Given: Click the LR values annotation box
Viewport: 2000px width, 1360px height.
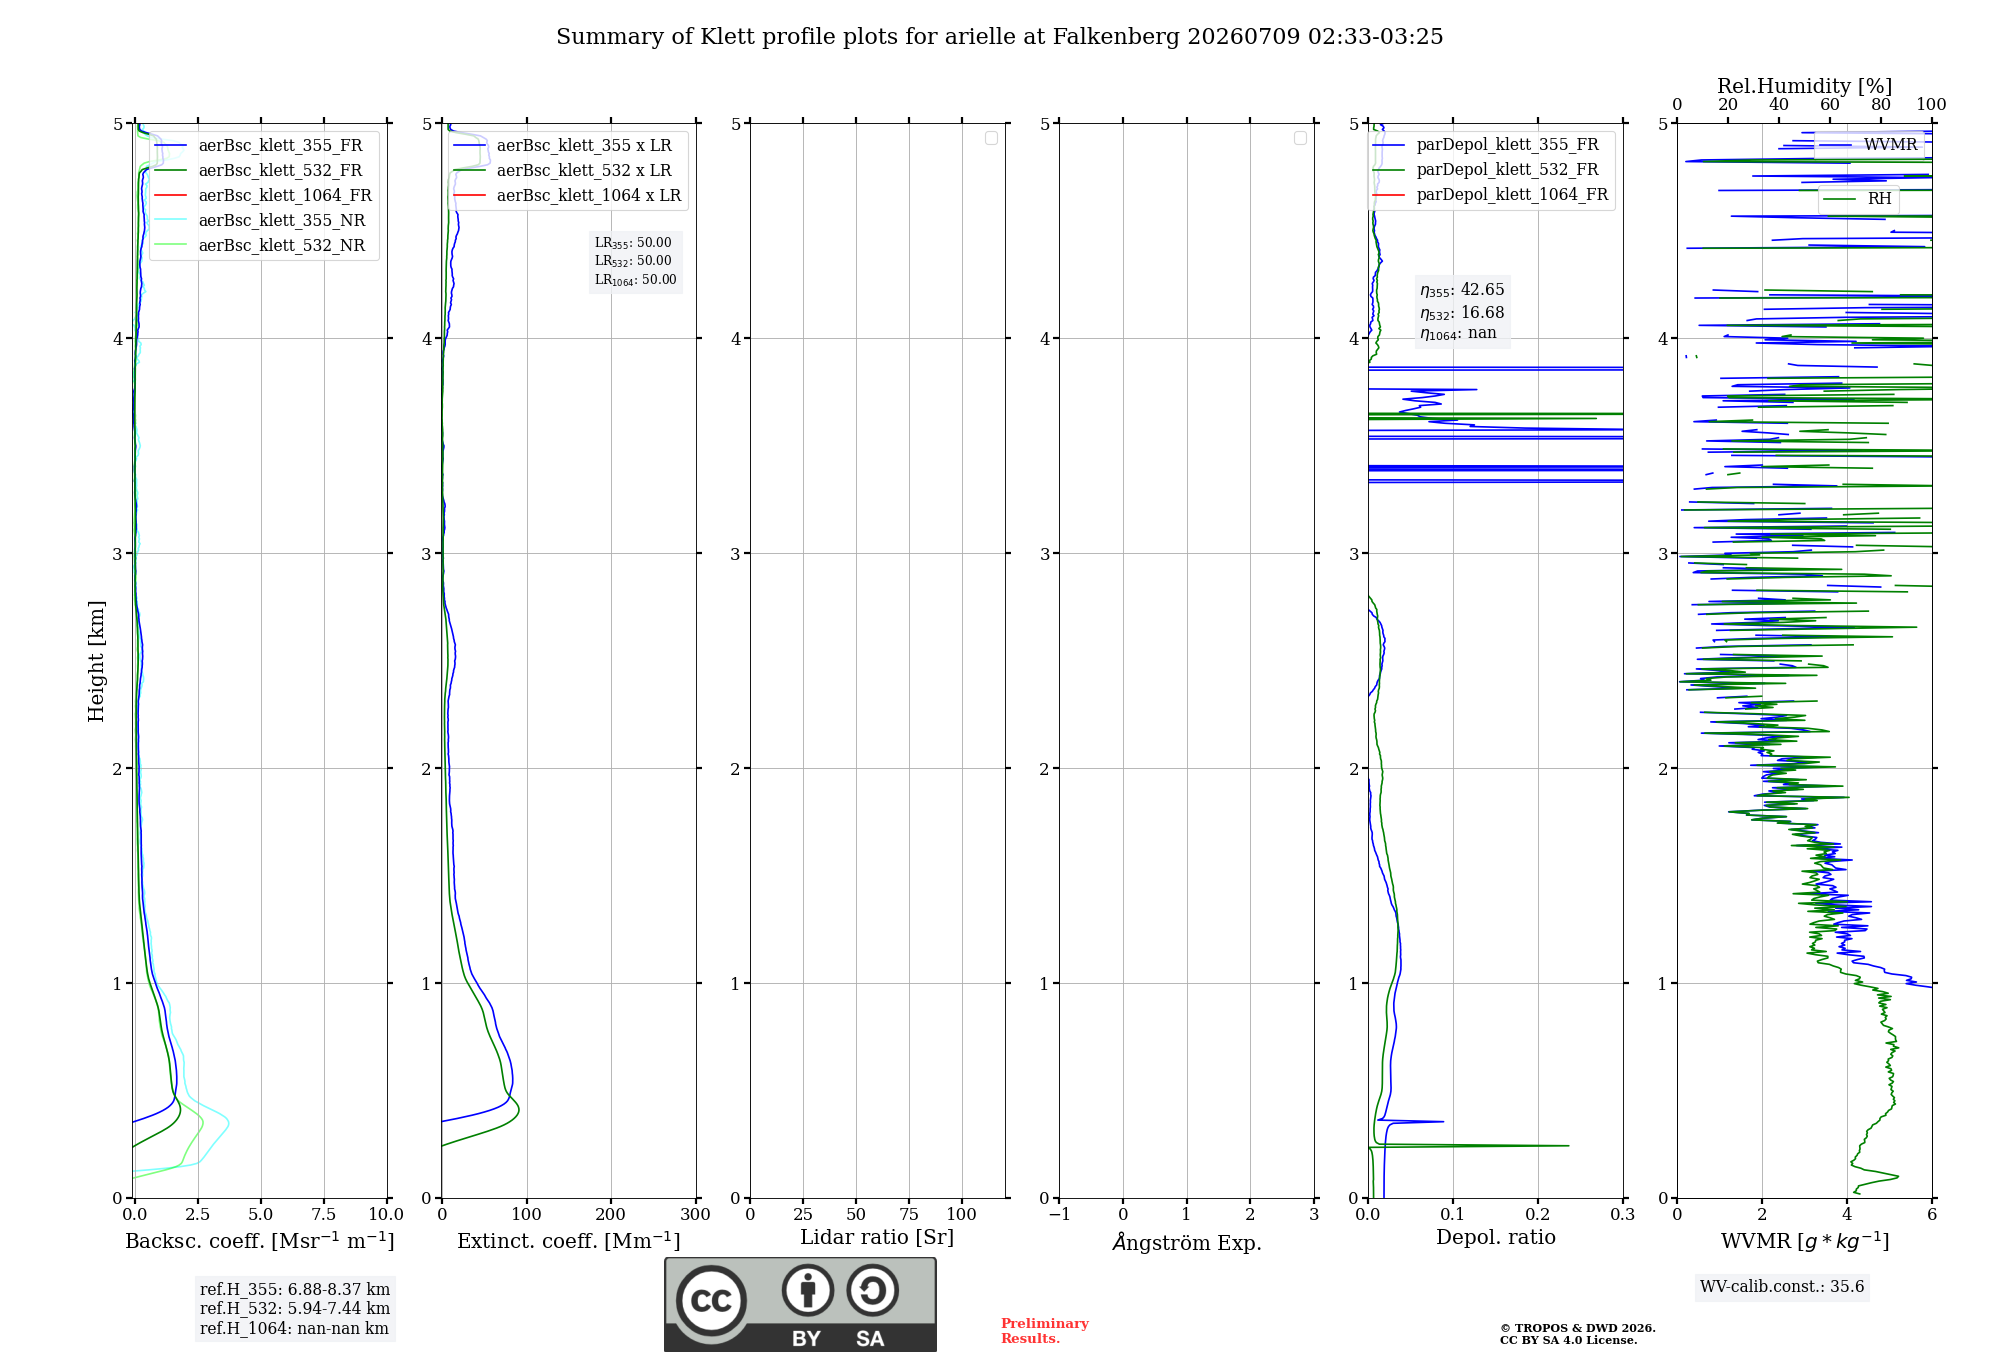Looking at the screenshot, I should tap(635, 261).
